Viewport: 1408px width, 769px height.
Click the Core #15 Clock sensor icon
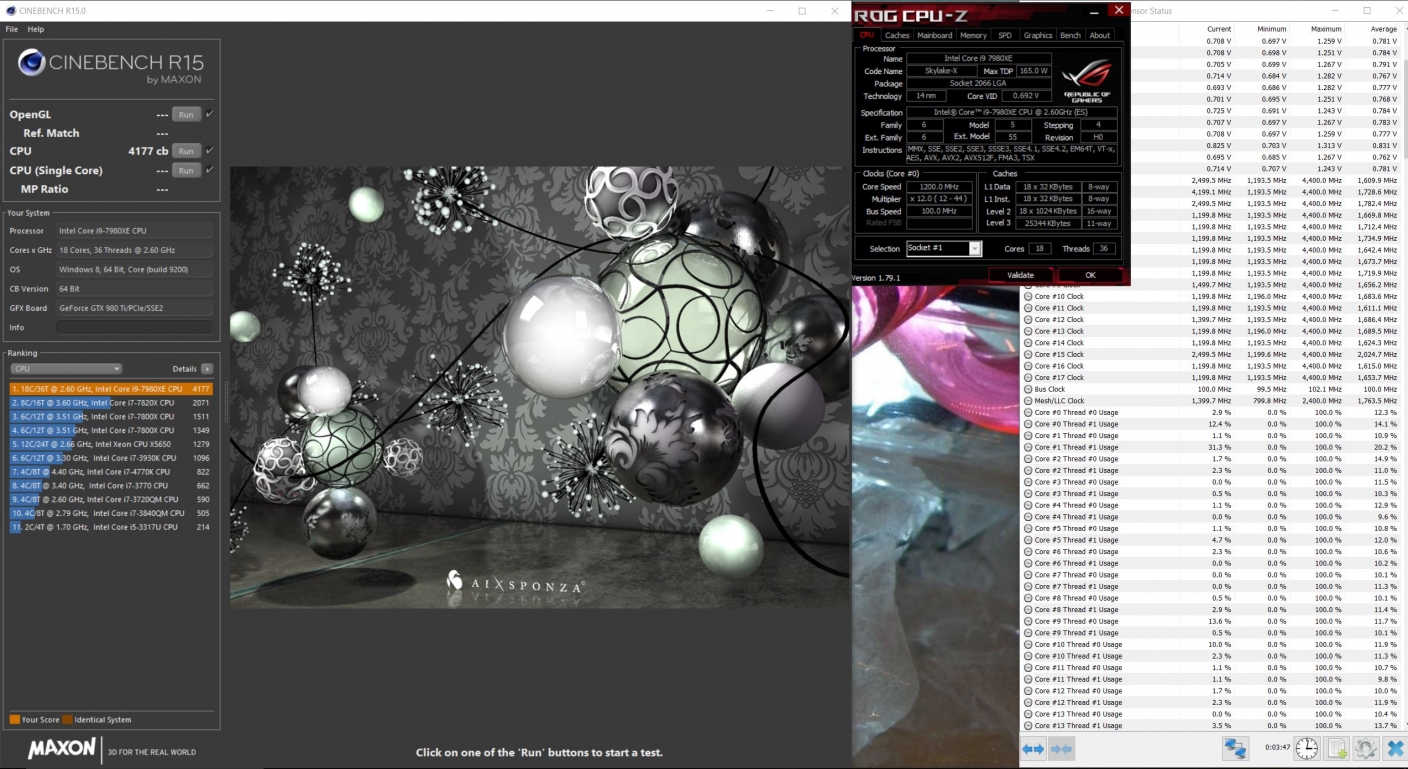1028,354
